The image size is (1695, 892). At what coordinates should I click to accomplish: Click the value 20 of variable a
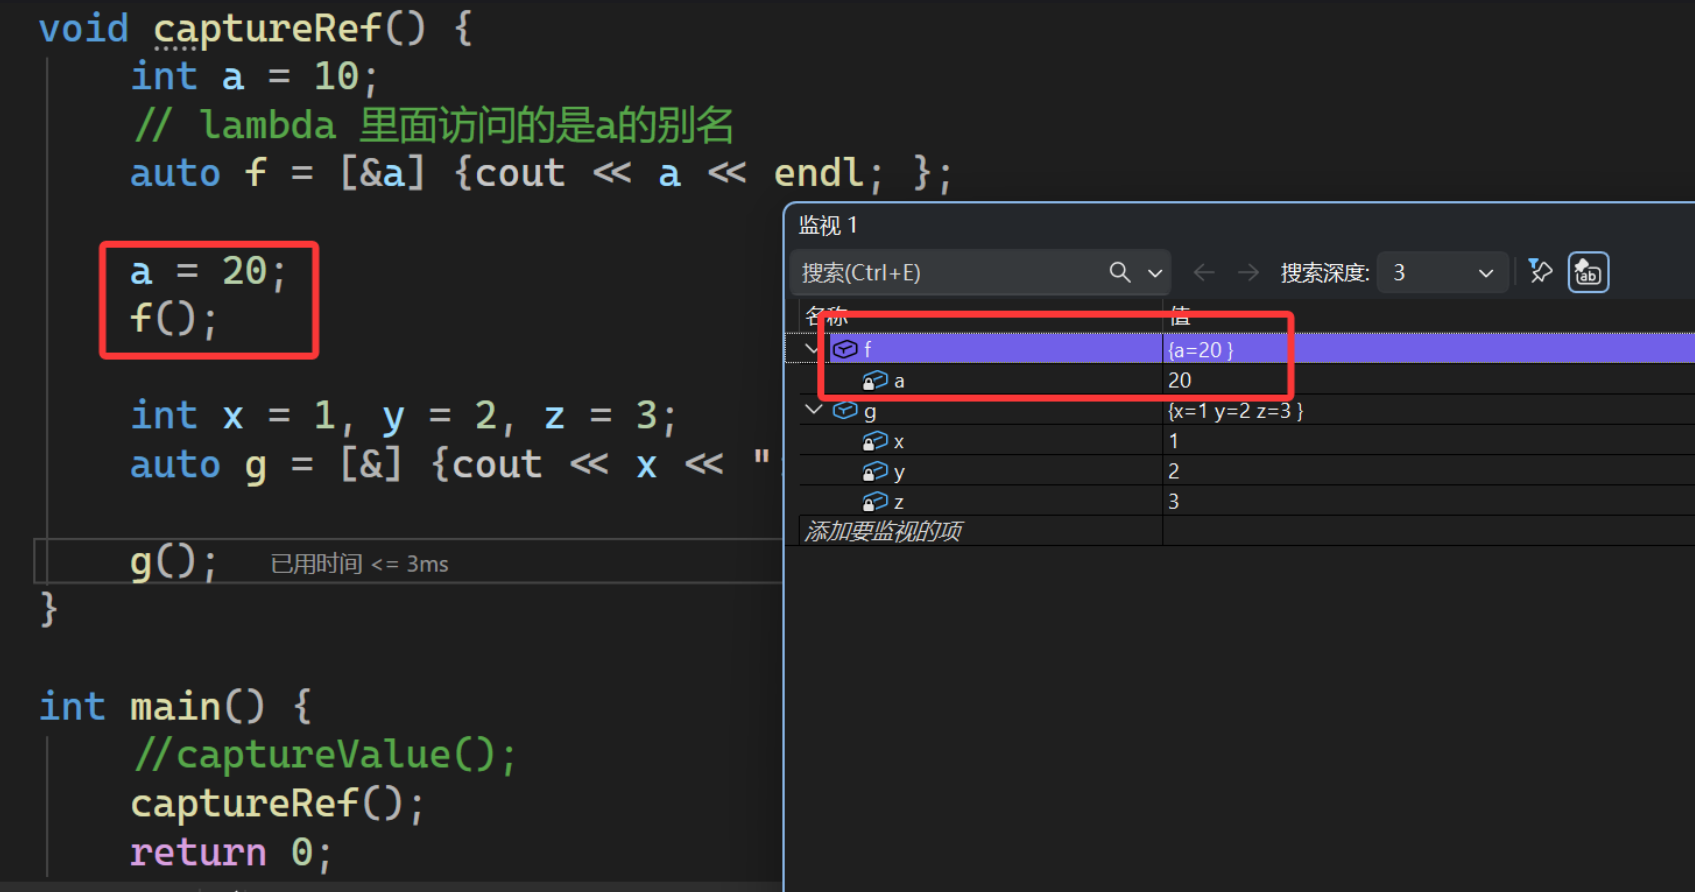tap(1180, 380)
